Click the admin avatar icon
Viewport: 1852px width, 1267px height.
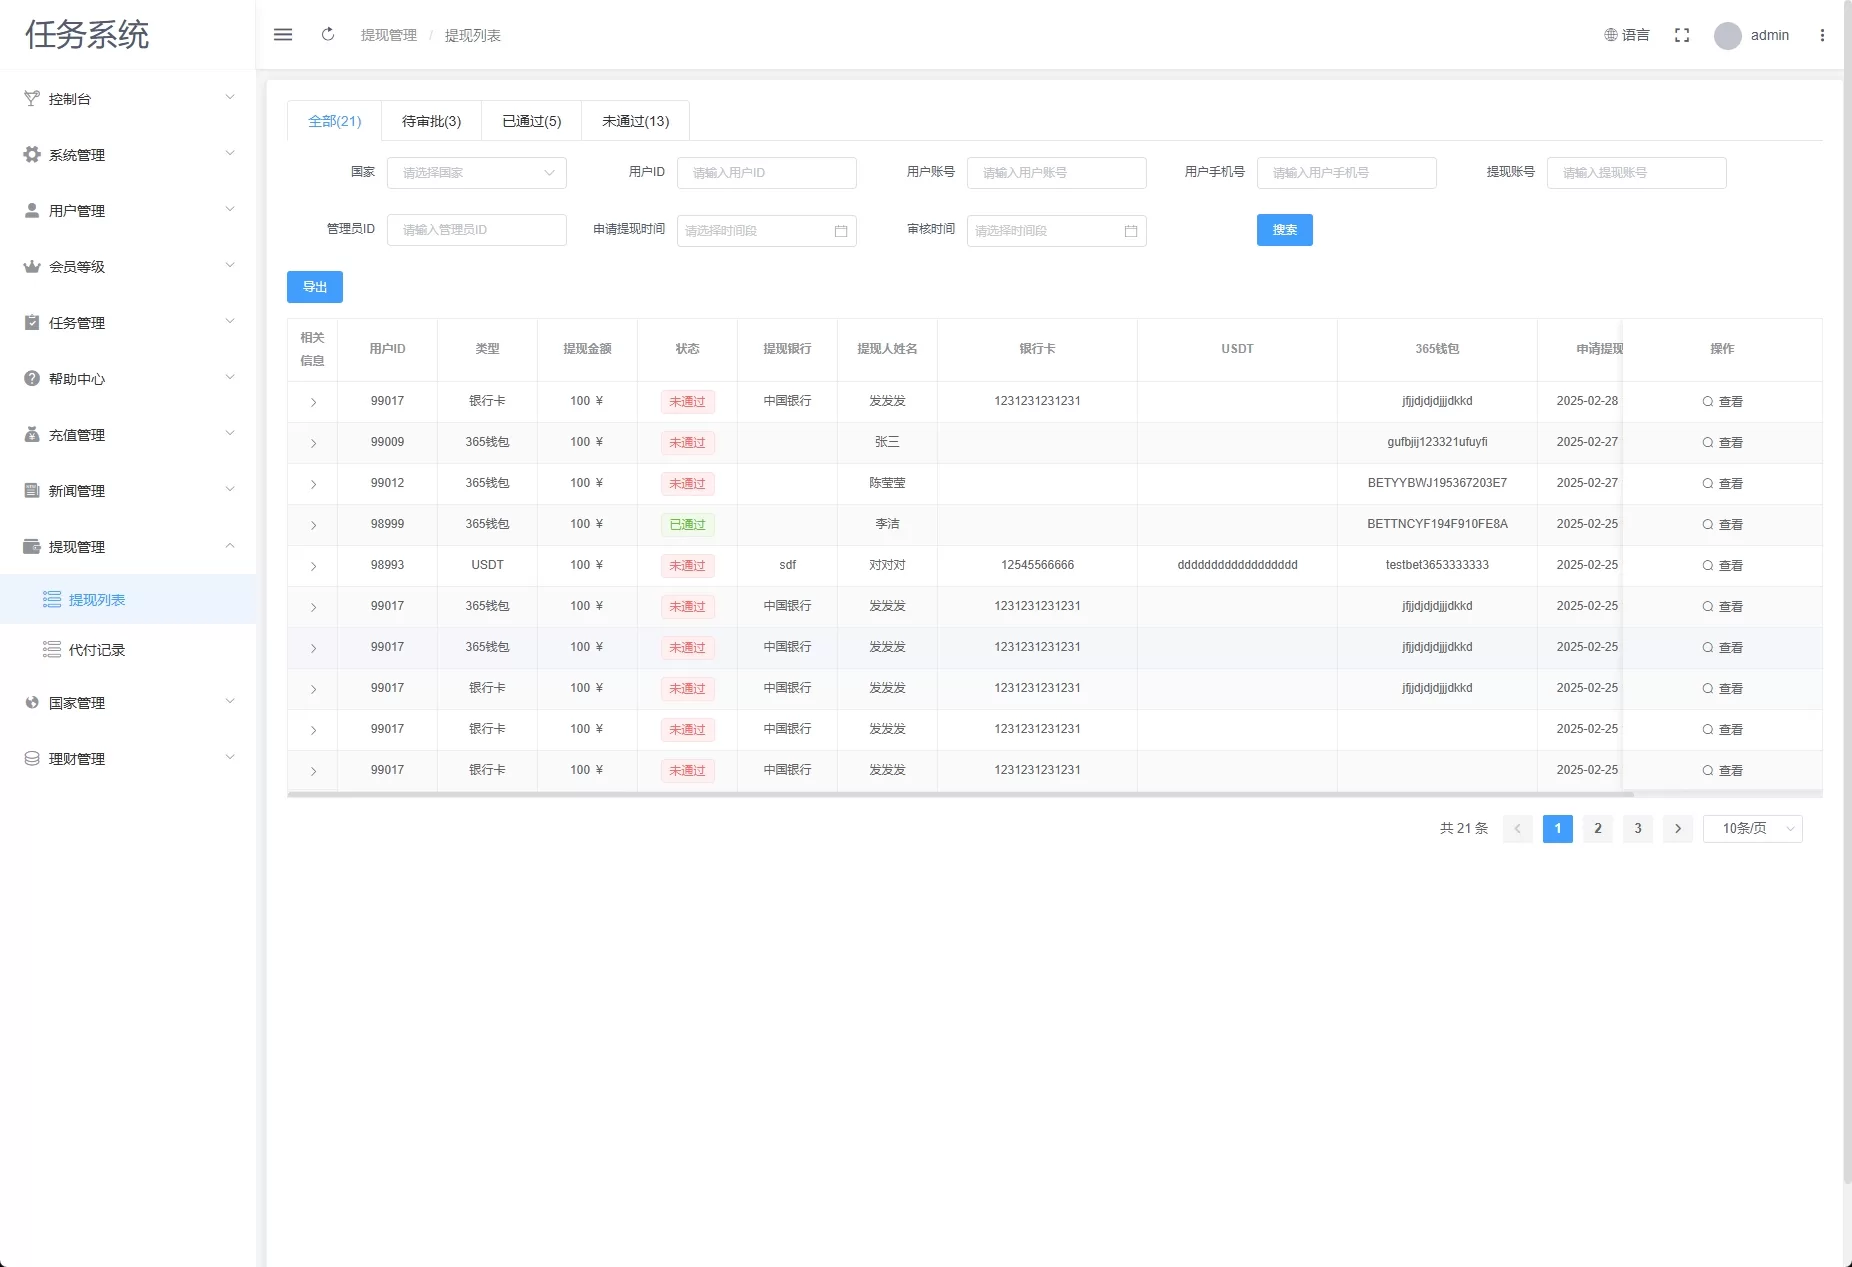pos(1727,36)
